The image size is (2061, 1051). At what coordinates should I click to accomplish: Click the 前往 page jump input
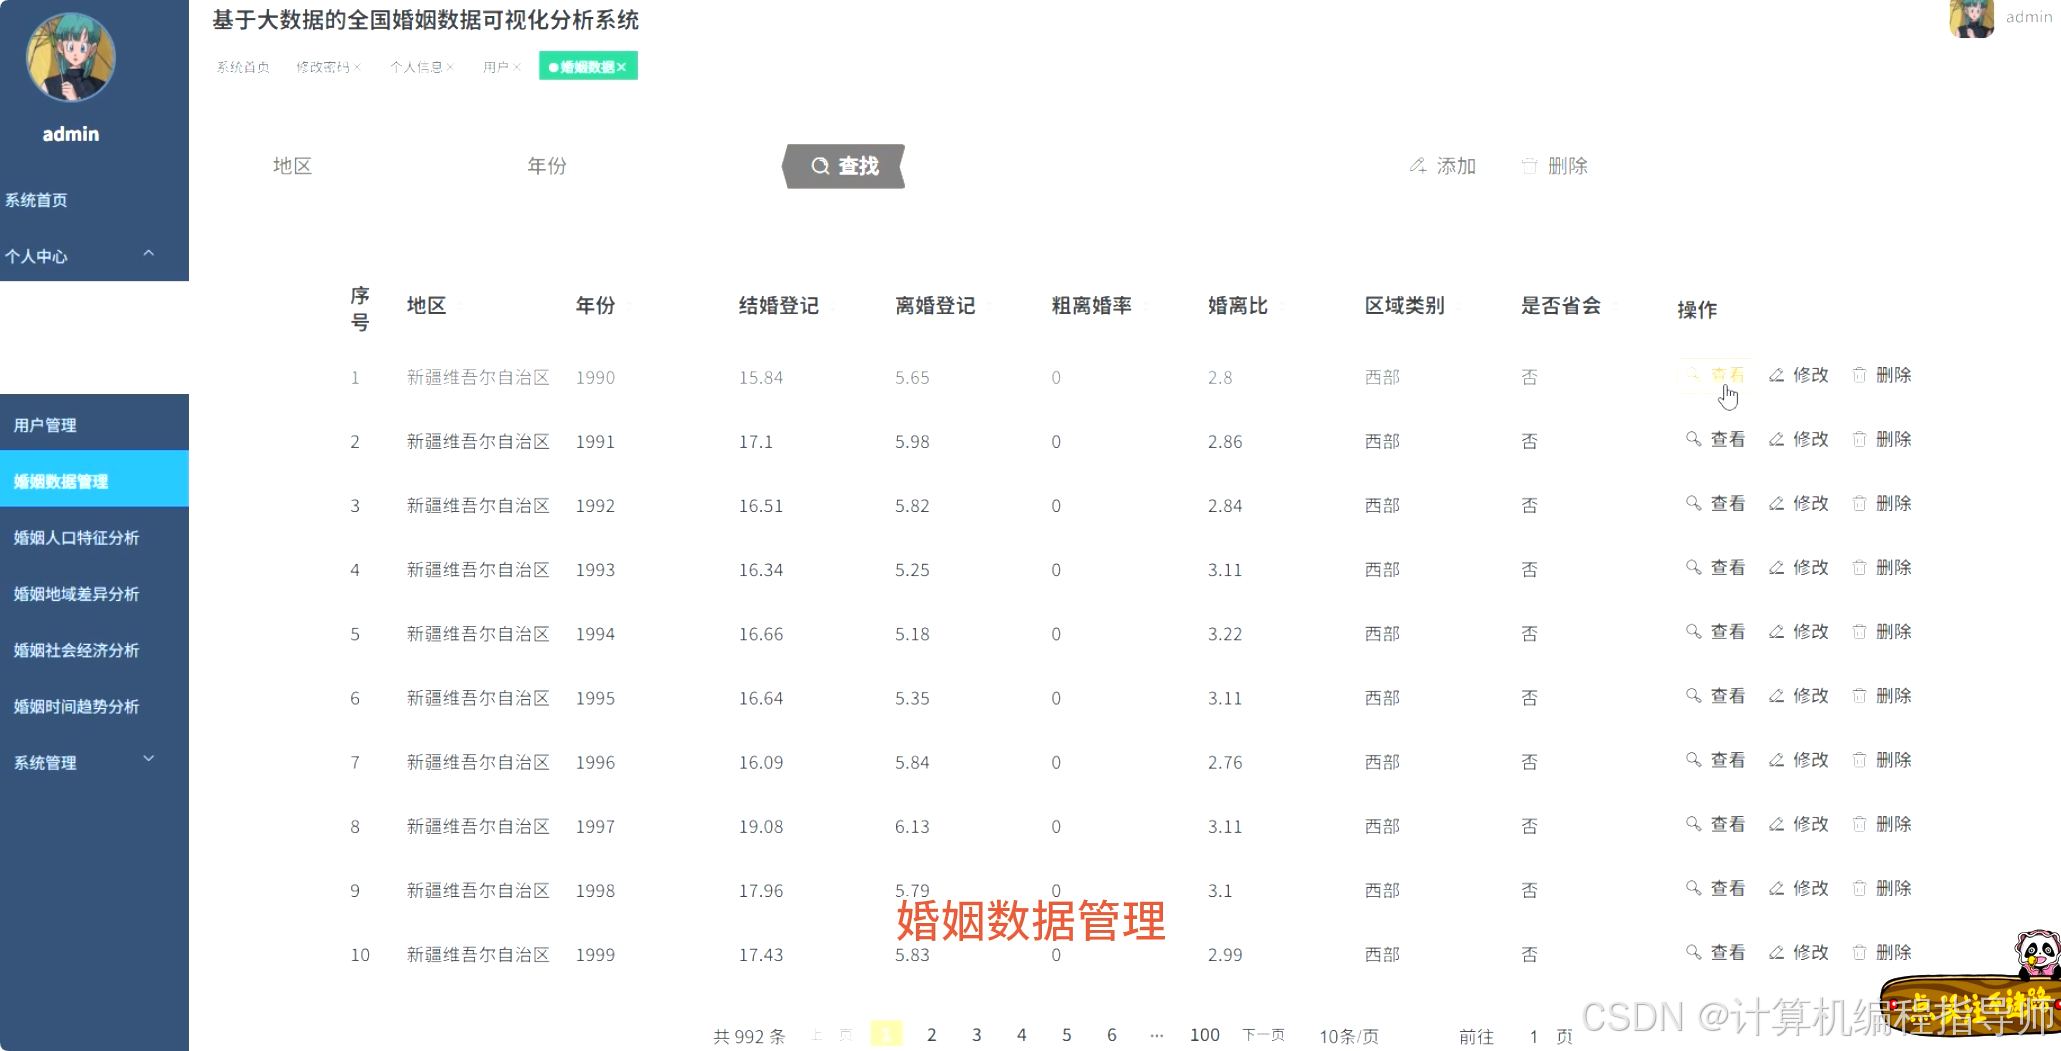[1533, 1036]
